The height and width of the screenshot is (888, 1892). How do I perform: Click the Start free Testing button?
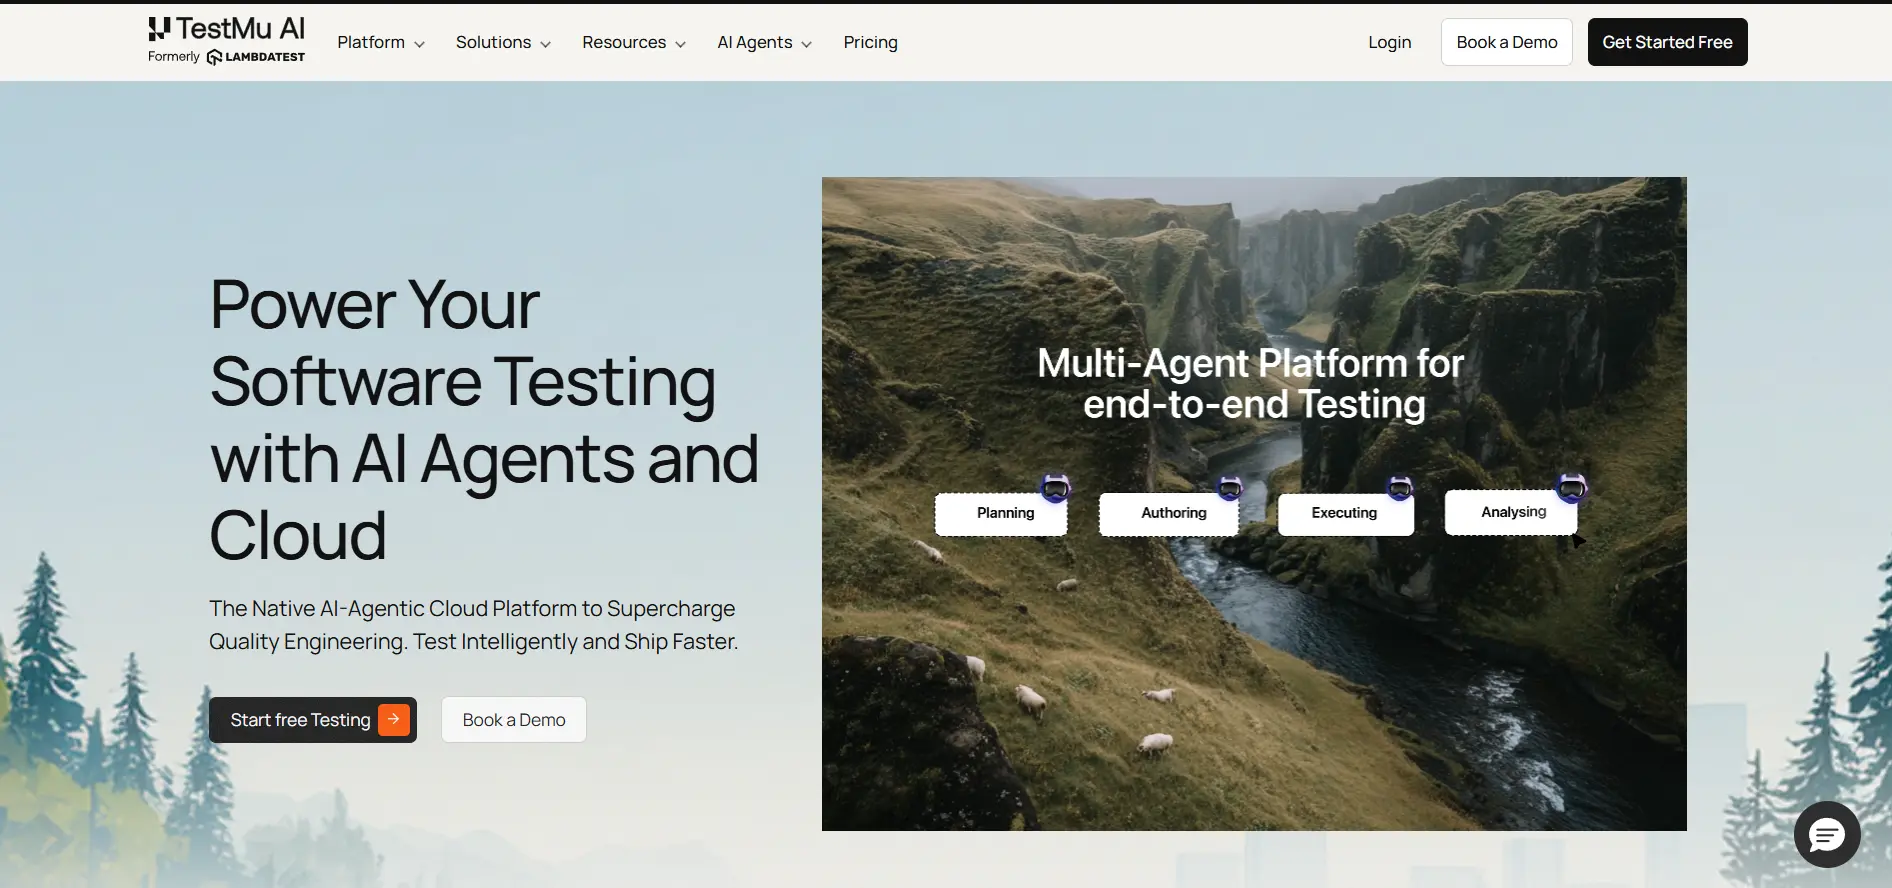coord(312,720)
